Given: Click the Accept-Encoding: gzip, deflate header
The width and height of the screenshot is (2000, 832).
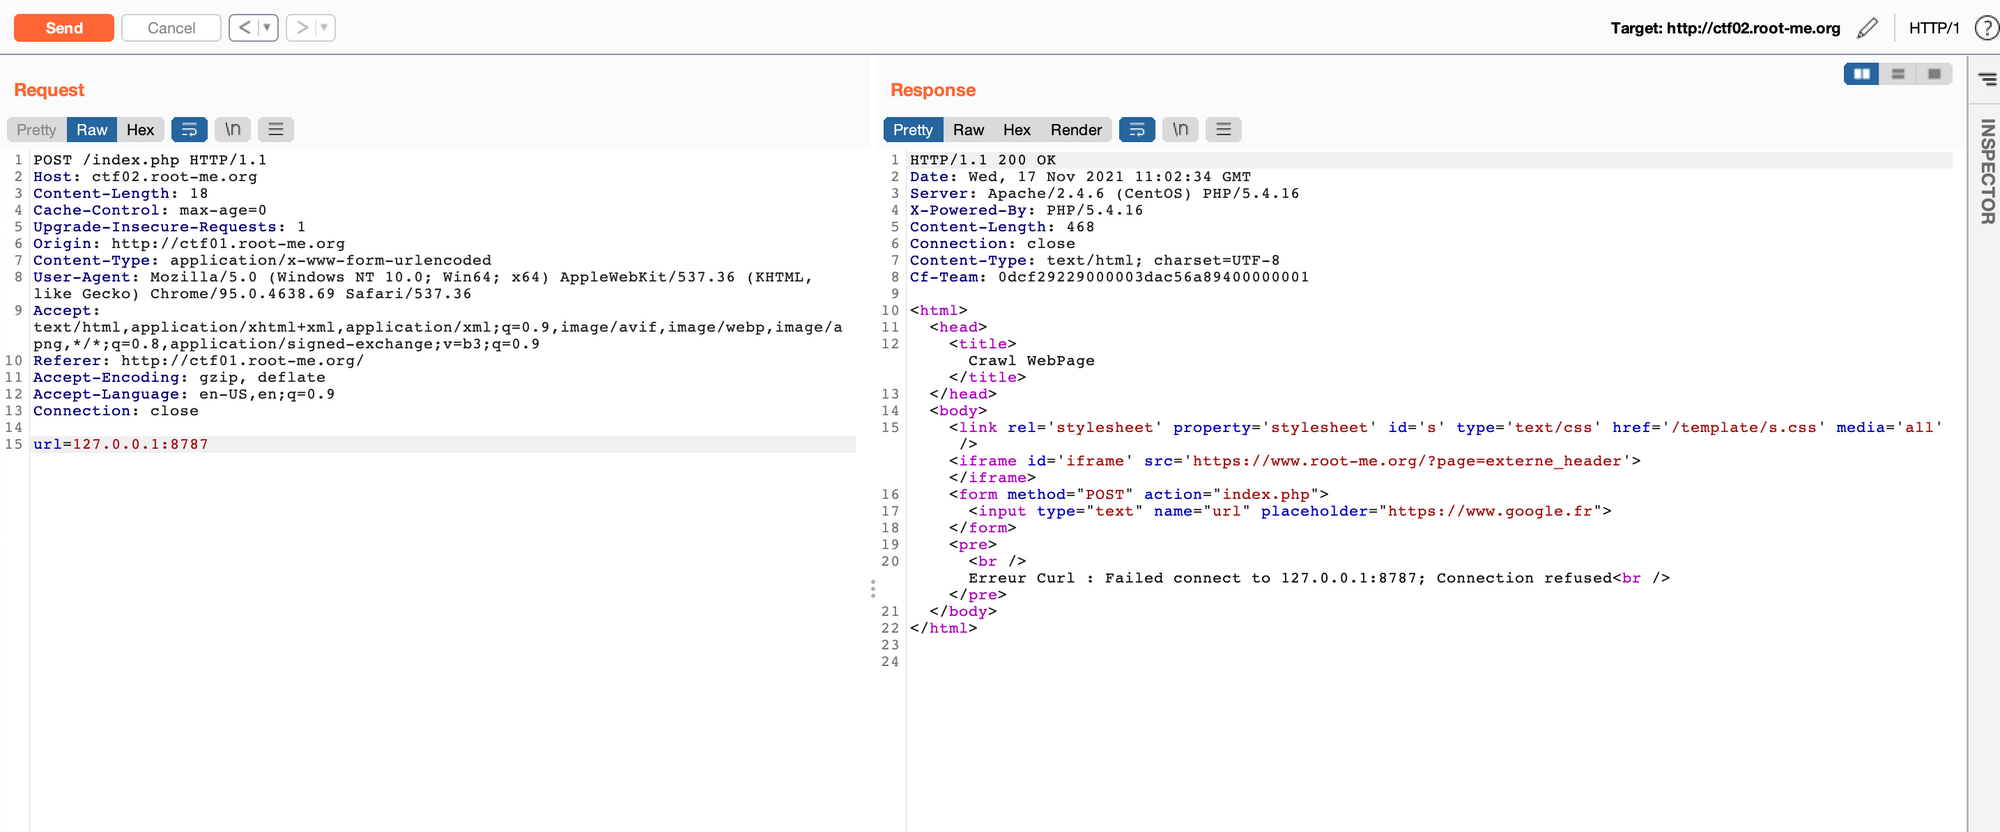Looking at the screenshot, I should [180, 378].
